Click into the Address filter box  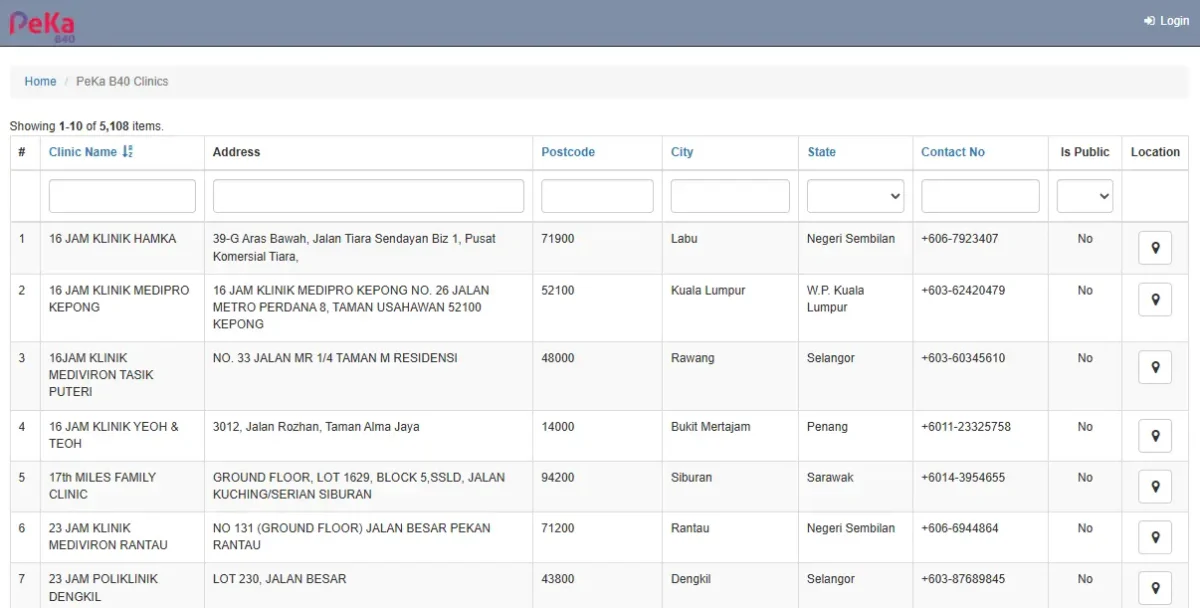[x=368, y=196]
